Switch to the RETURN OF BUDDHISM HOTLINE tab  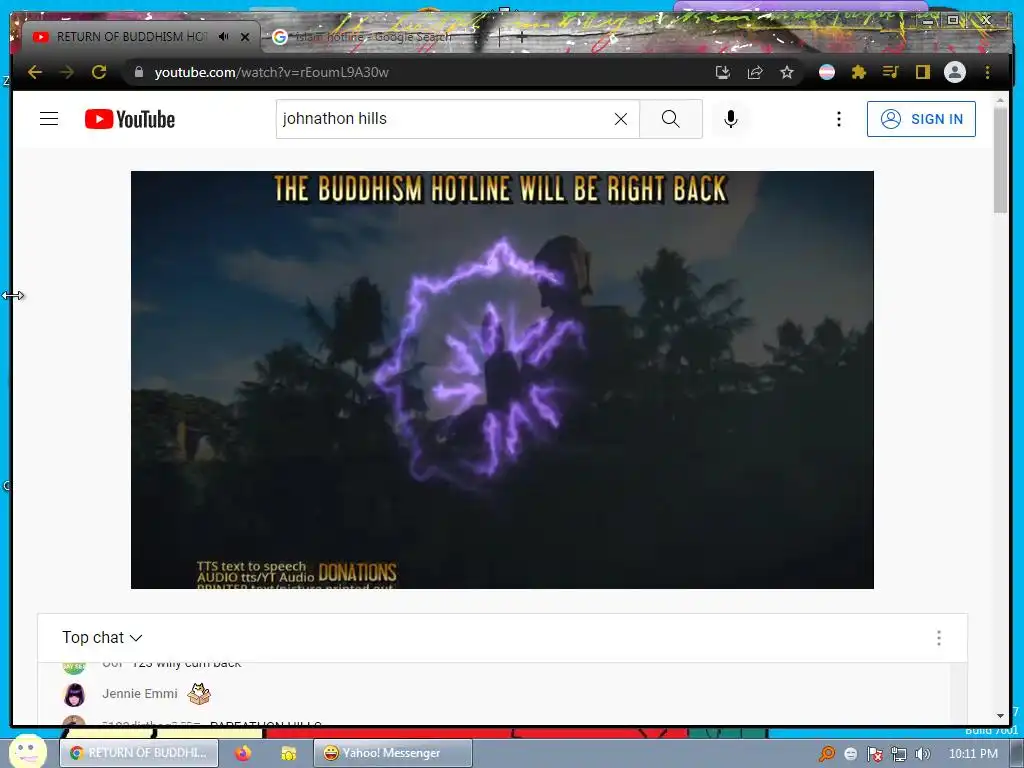click(131, 37)
